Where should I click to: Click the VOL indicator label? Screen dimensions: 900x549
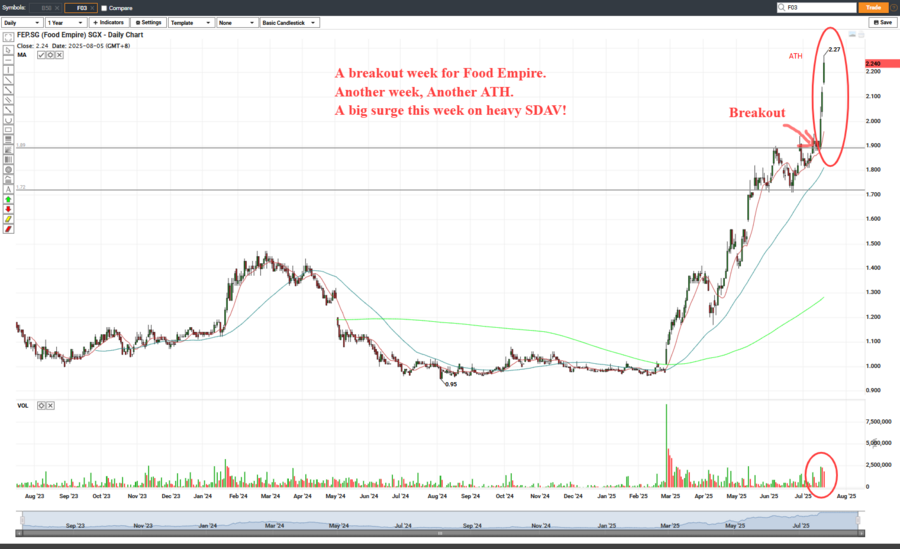pyautogui.click(x=23, y=405)
